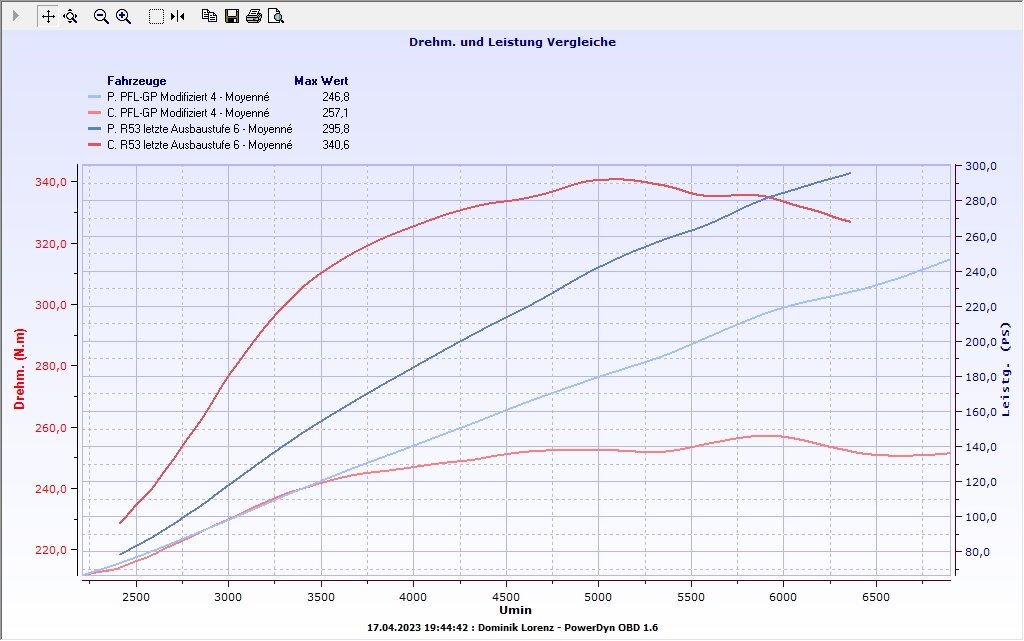This screenshot has width=1024, height=641.
Task: Zoom in on the chart
Action: click(x=124, y=16)
